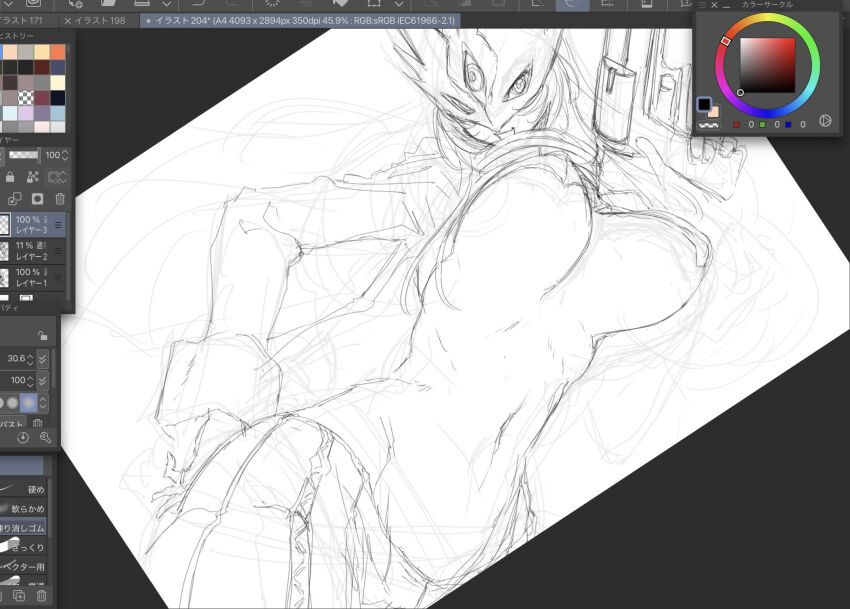Click the red R value field
Viewport: 850px width, 609px height.
[x=751, y=125]
